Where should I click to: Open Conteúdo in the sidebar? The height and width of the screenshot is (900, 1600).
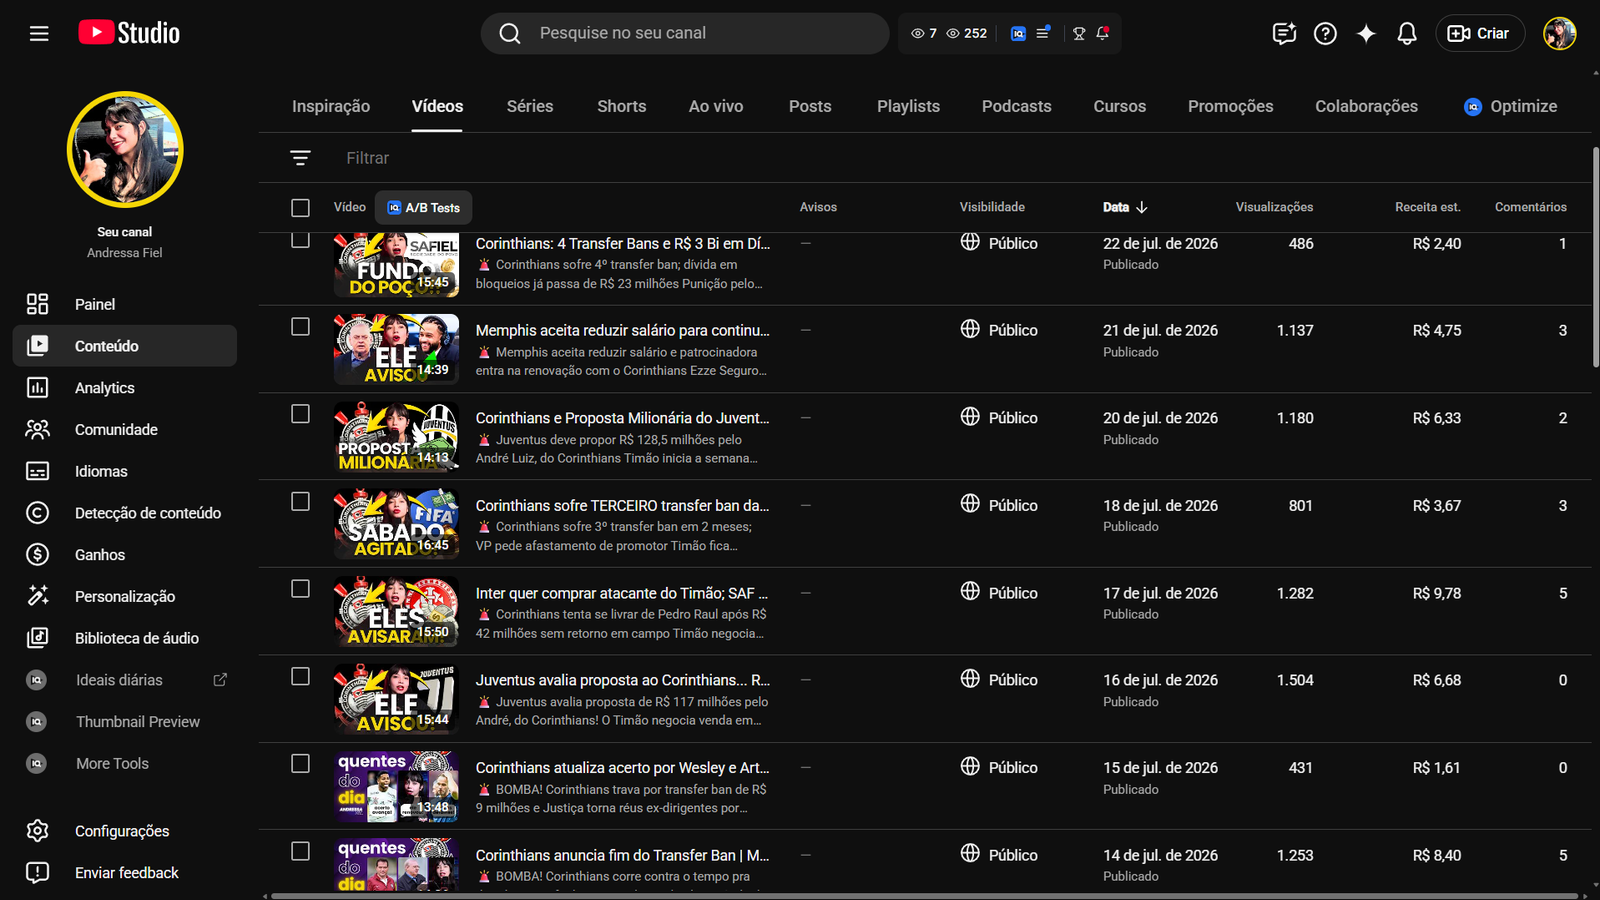(125, 346)
